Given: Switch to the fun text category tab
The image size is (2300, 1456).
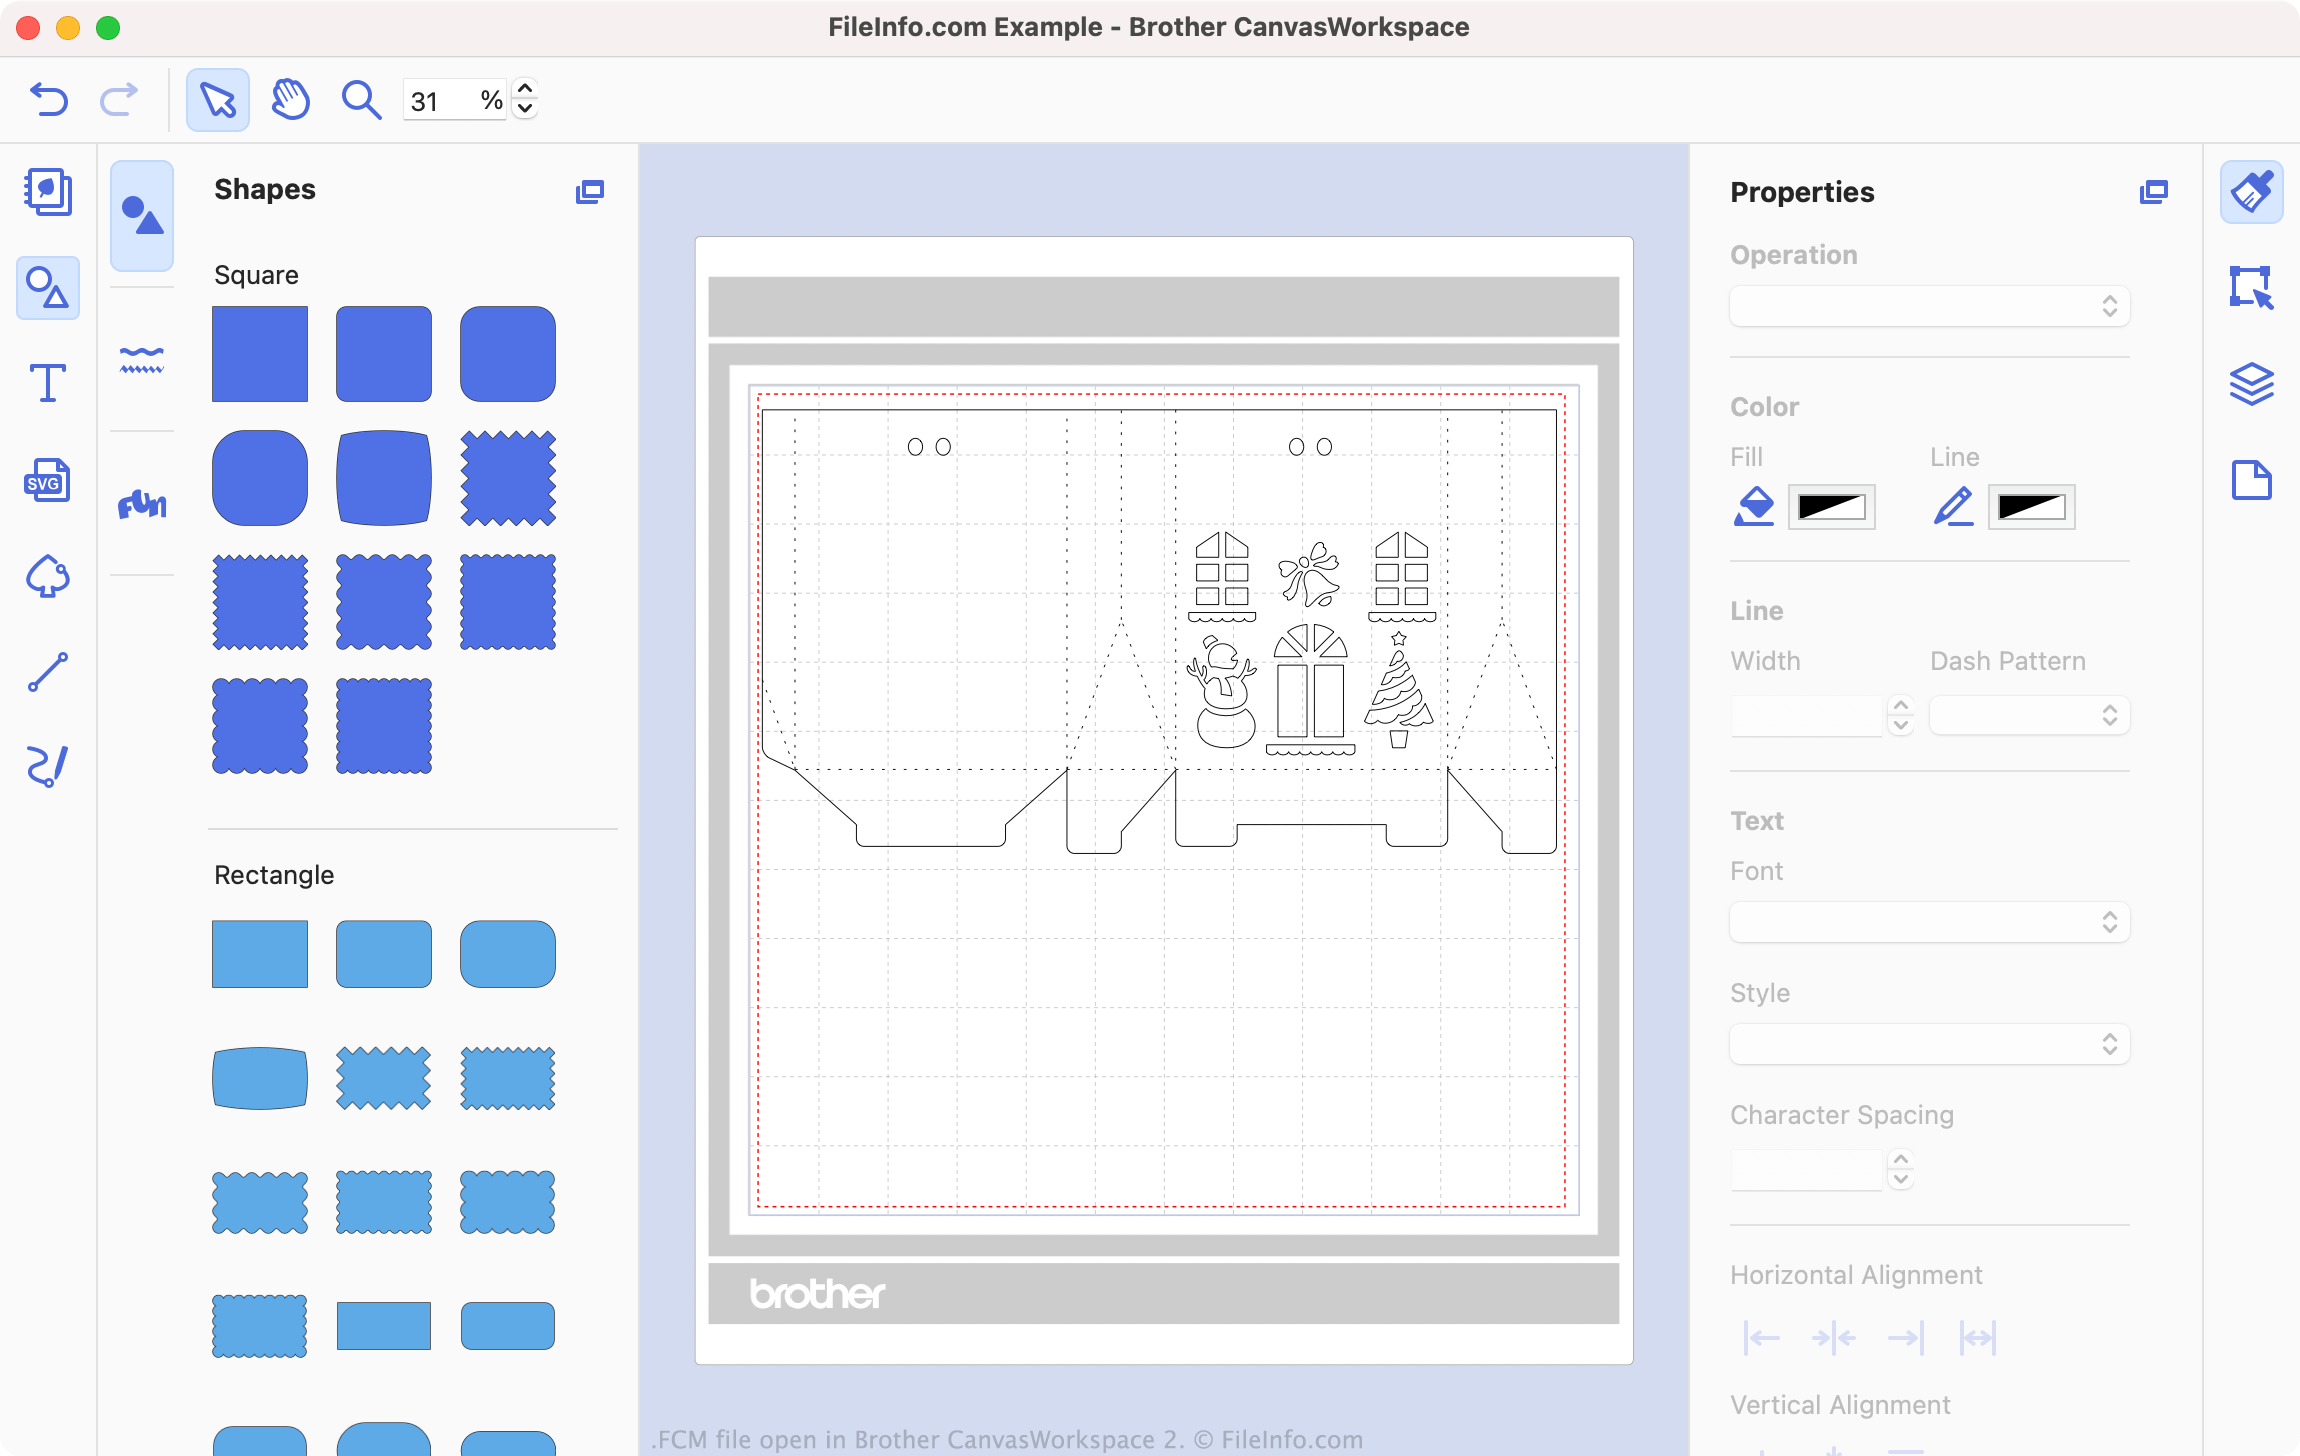Looking at the screenshot, I should [142, 504].
